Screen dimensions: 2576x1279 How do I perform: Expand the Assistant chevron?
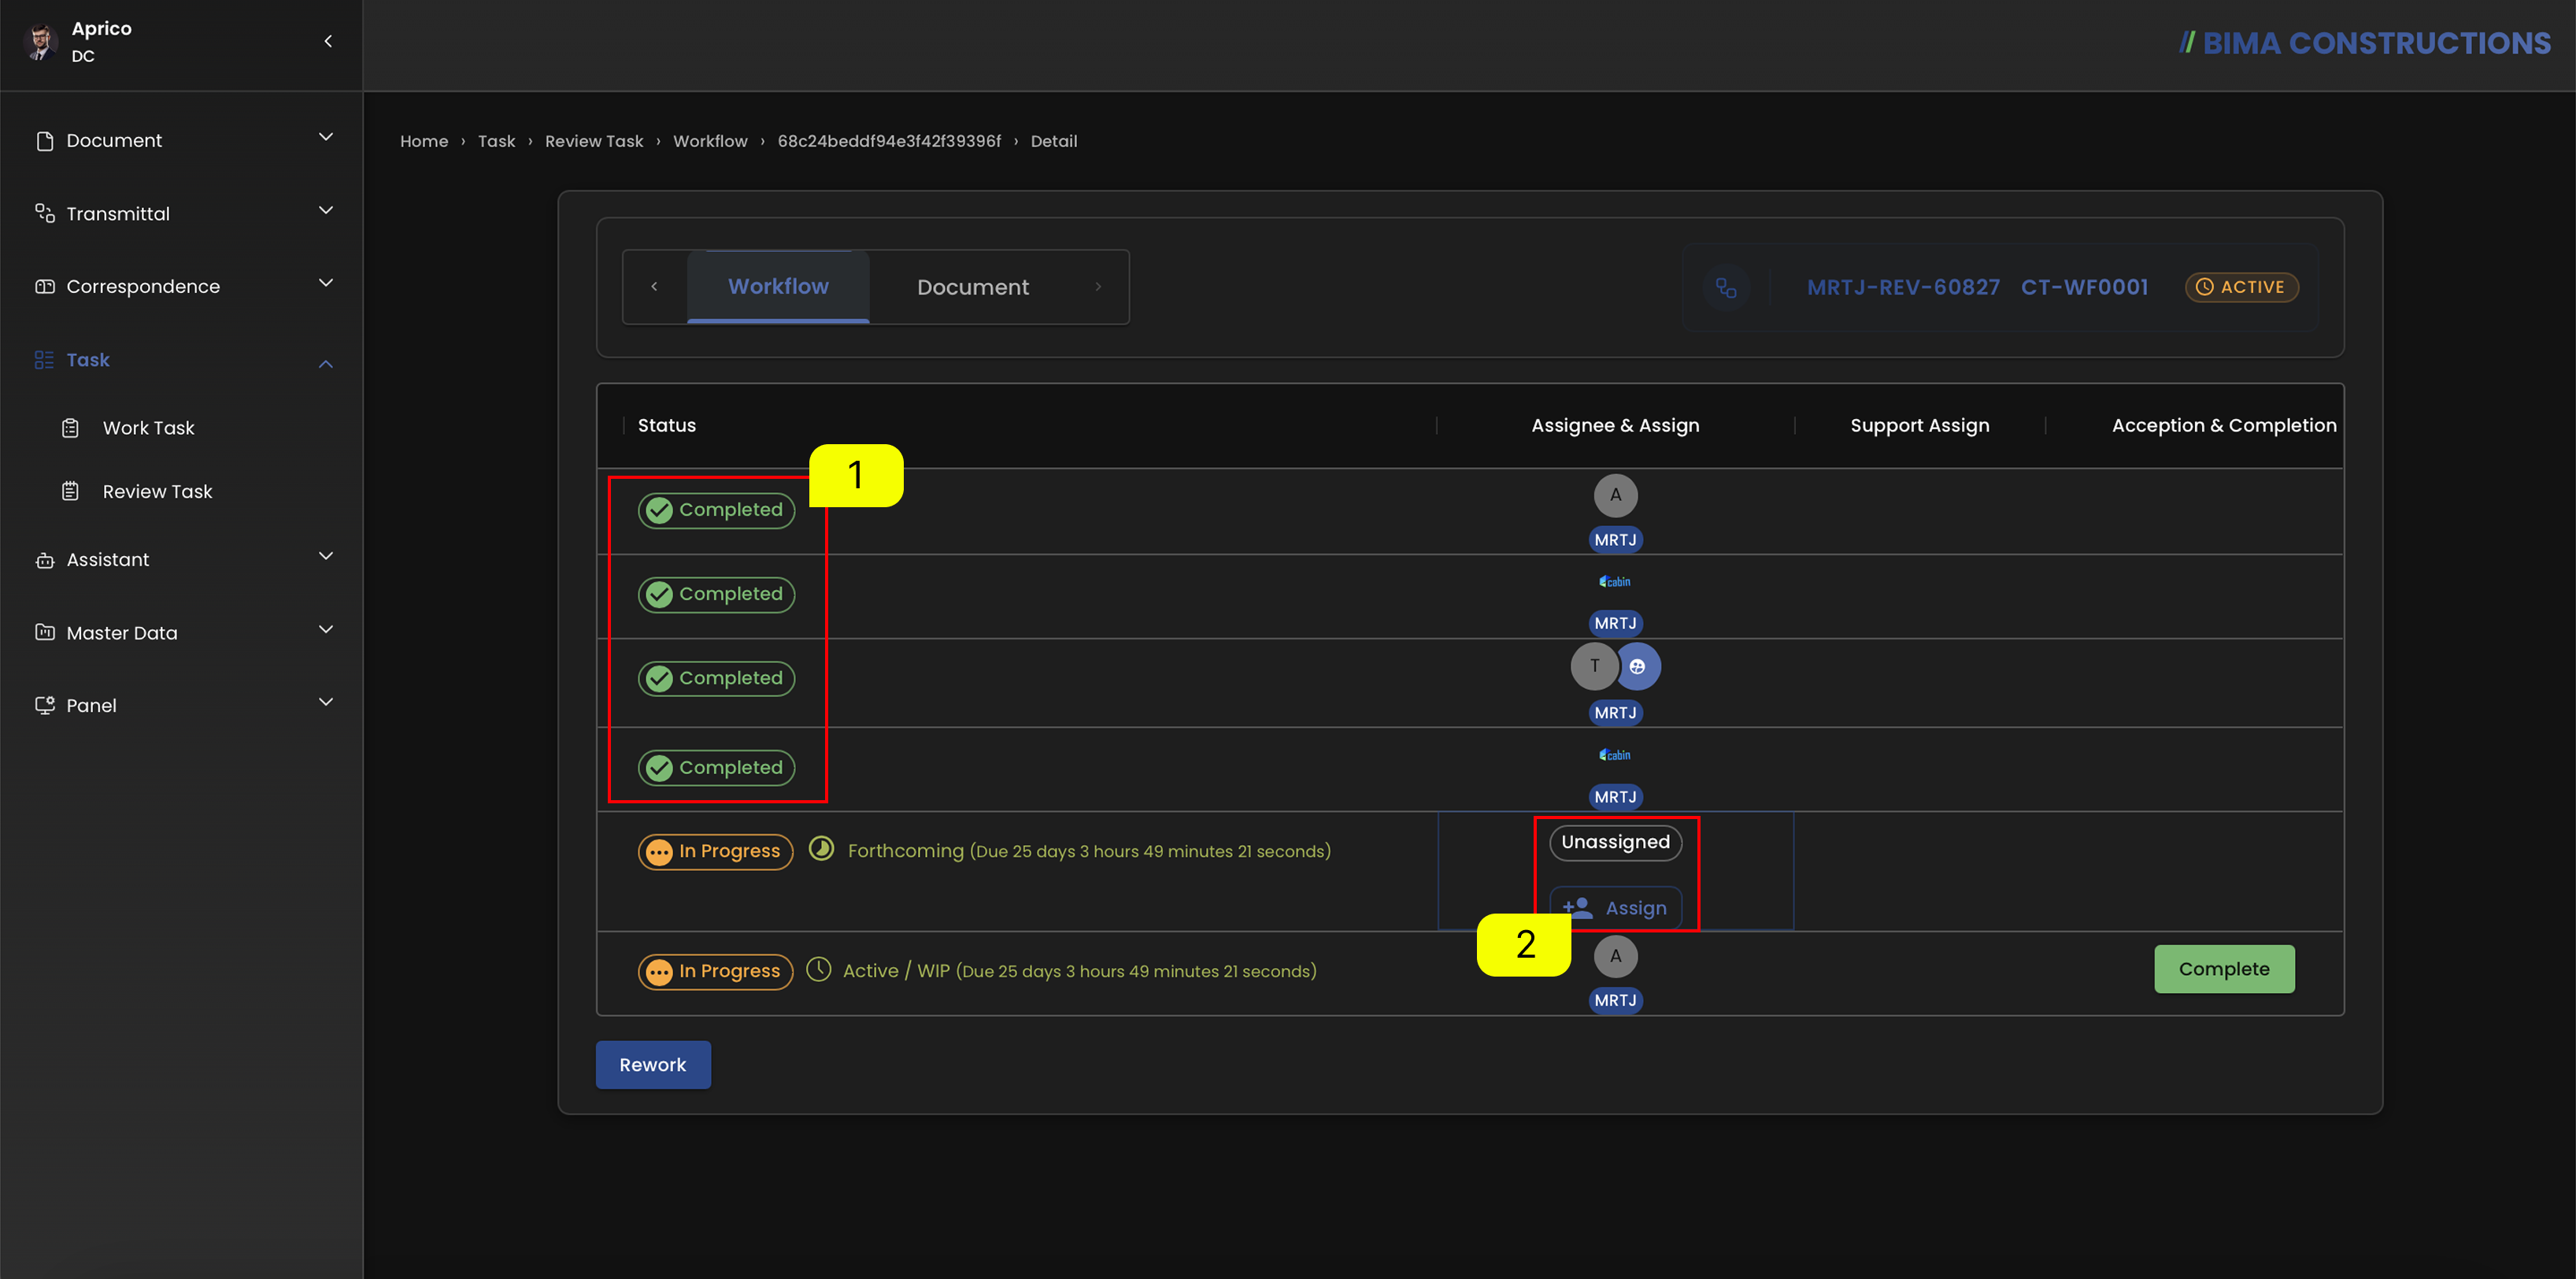(326, 556)
